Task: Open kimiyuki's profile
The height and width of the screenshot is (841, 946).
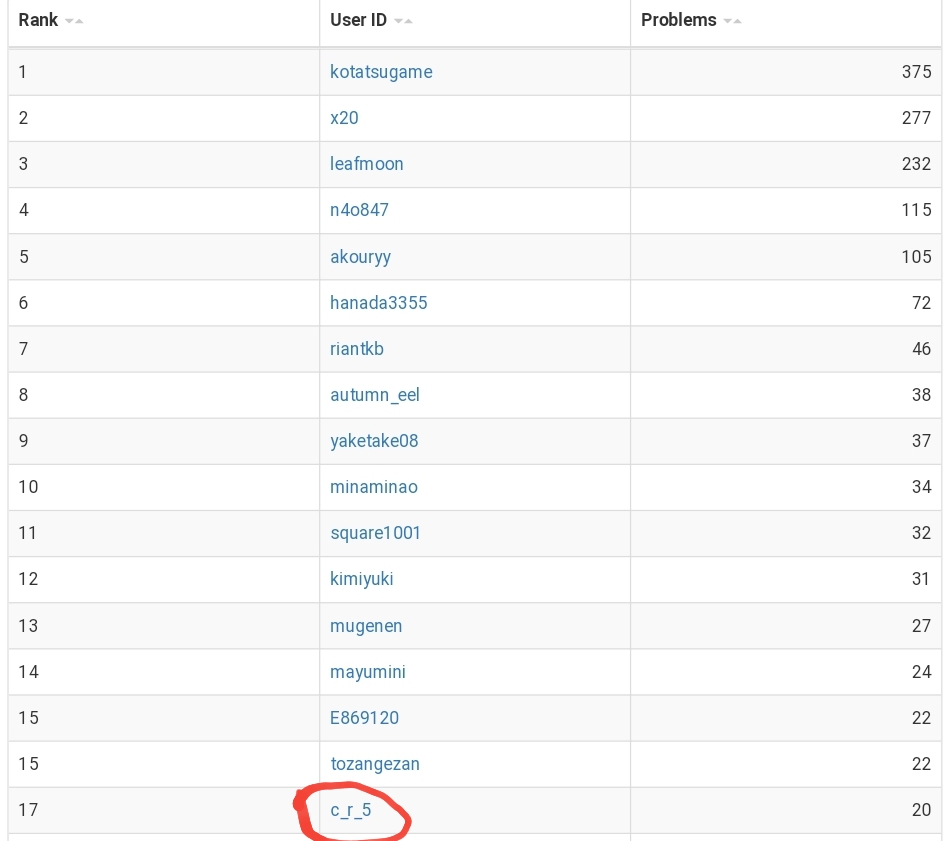Action: click(x=361, y=579)
